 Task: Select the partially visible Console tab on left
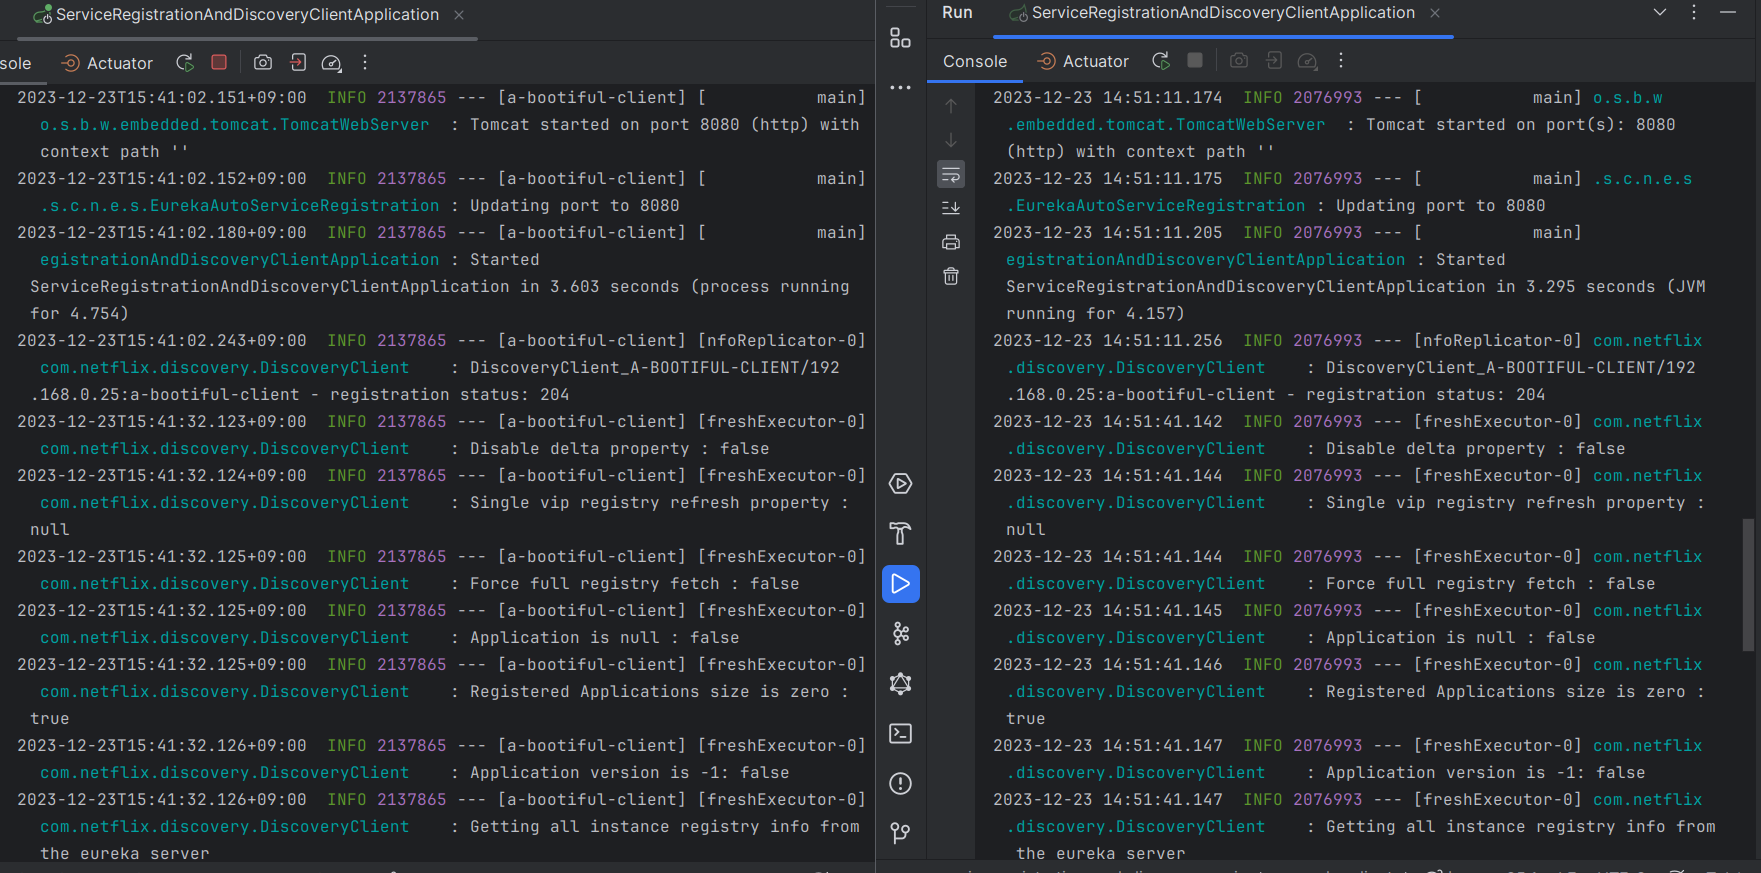tap(16, 63)
